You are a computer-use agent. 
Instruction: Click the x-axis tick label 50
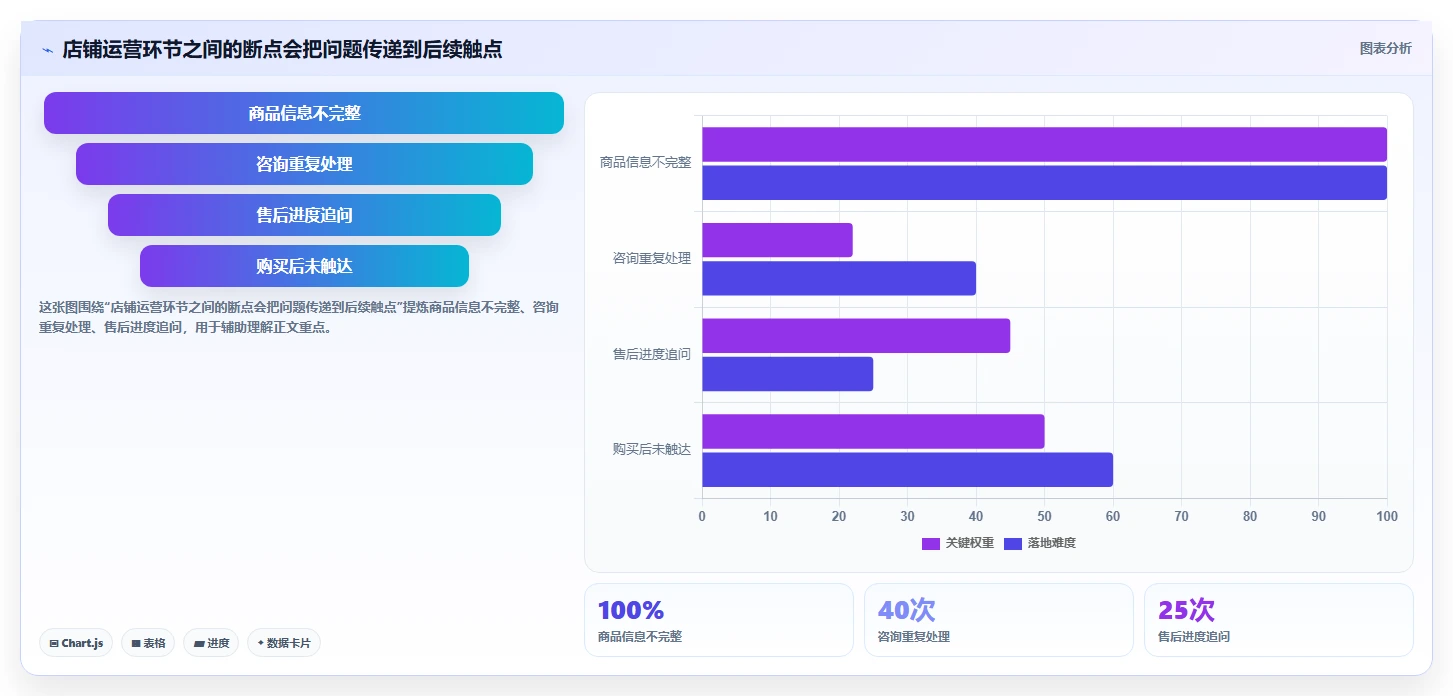(1044, 516)
